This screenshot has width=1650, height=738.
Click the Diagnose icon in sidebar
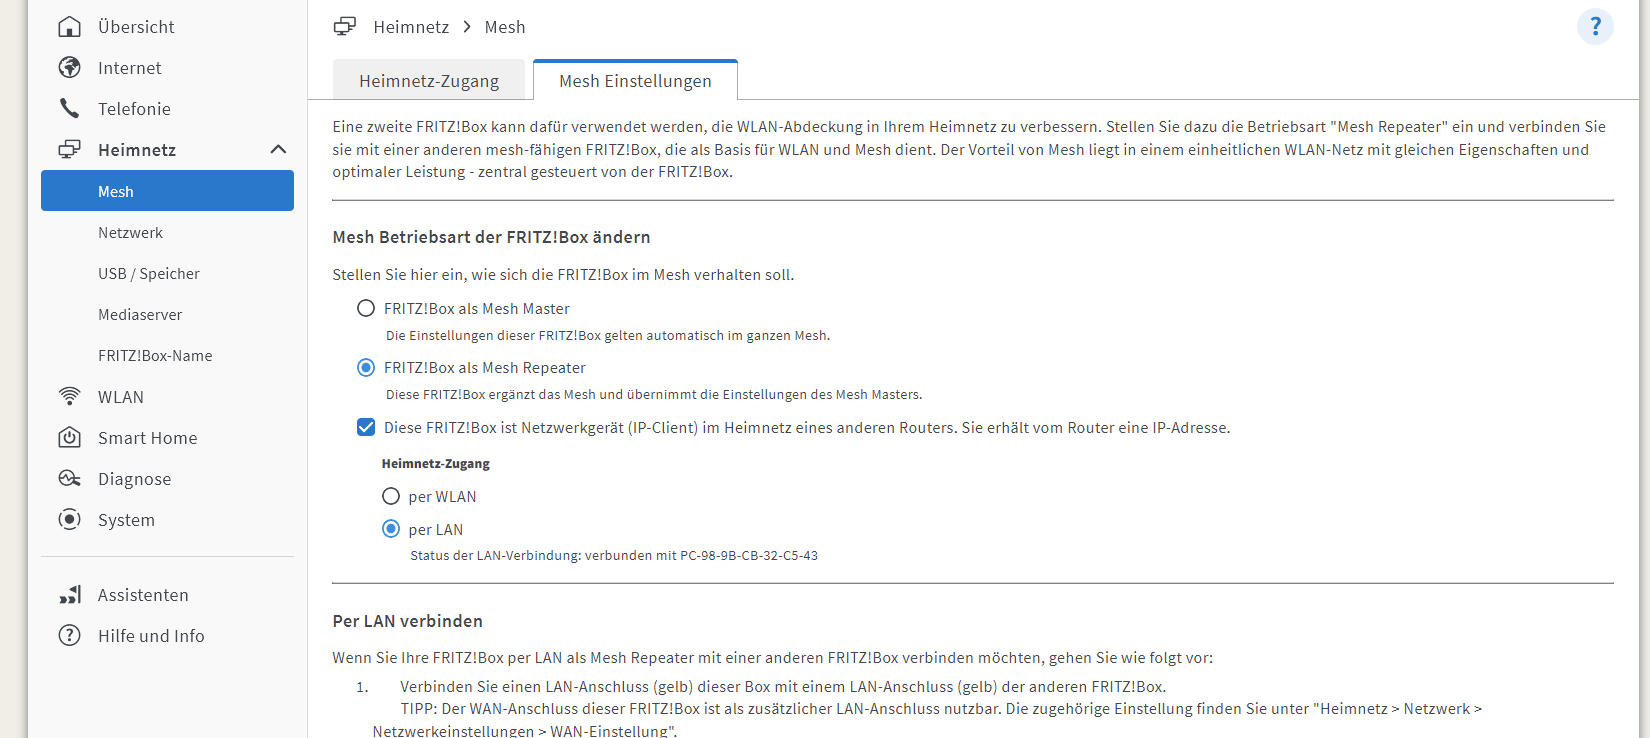pyautogui.click(x=69, y=478)
